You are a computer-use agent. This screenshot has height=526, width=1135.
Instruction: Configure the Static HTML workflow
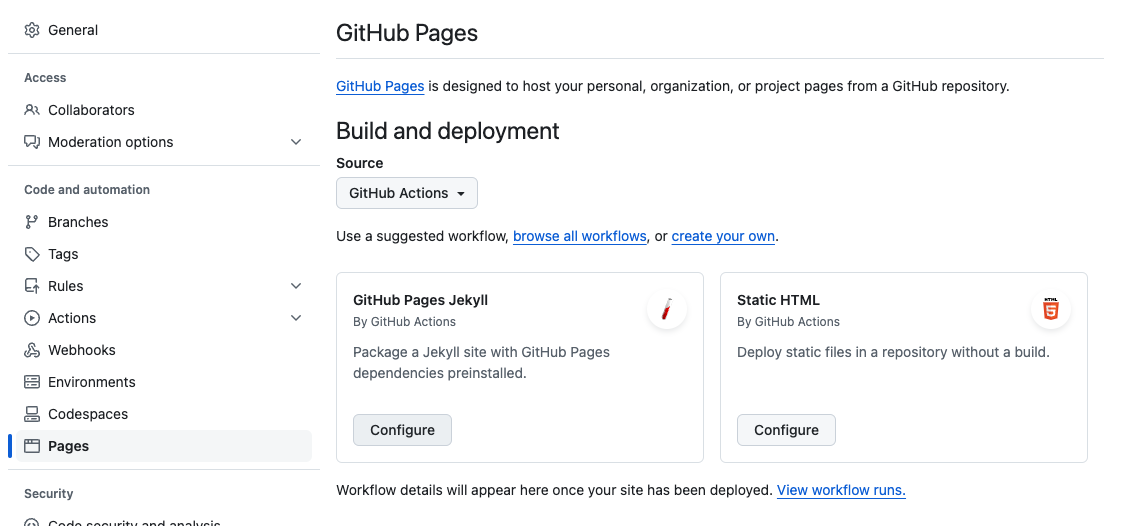point(786,430)
